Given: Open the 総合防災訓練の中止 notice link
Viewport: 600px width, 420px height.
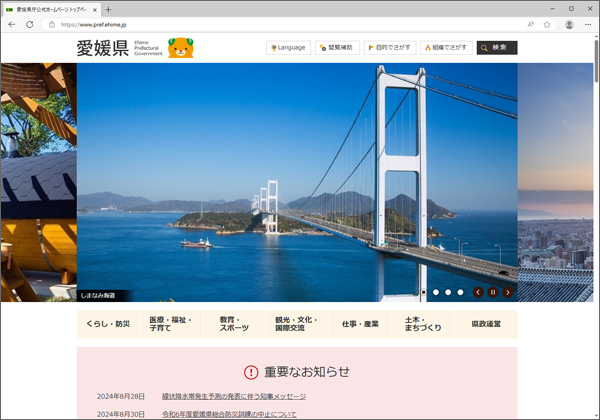Looking at the screenshot, I should coord(229,414).
